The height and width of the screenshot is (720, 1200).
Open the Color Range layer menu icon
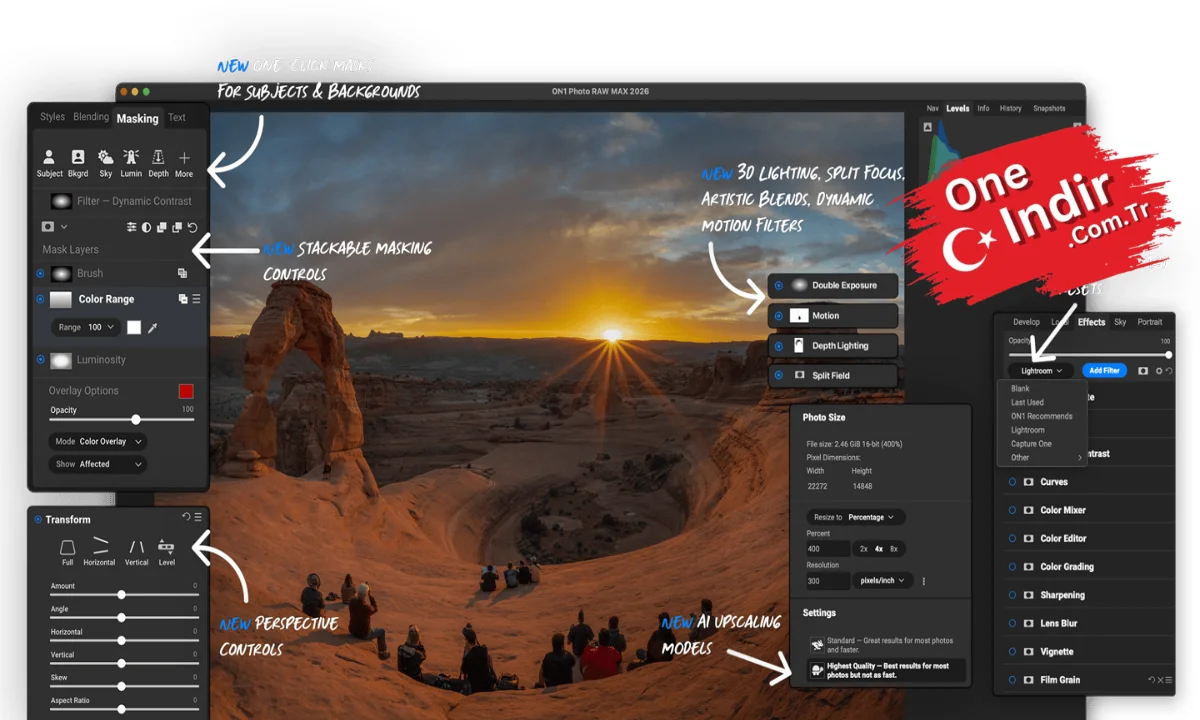pos(196,299)
